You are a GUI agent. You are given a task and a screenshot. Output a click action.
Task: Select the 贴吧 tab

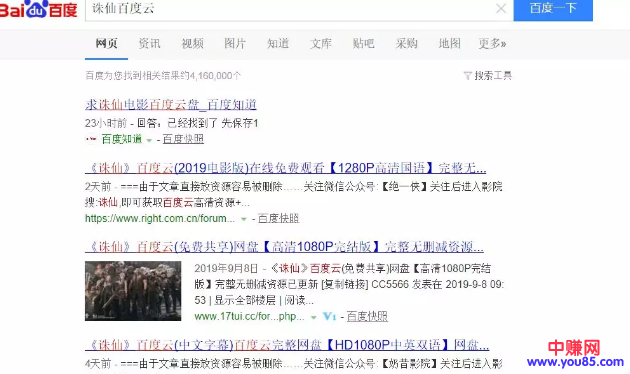click(364, 43)
